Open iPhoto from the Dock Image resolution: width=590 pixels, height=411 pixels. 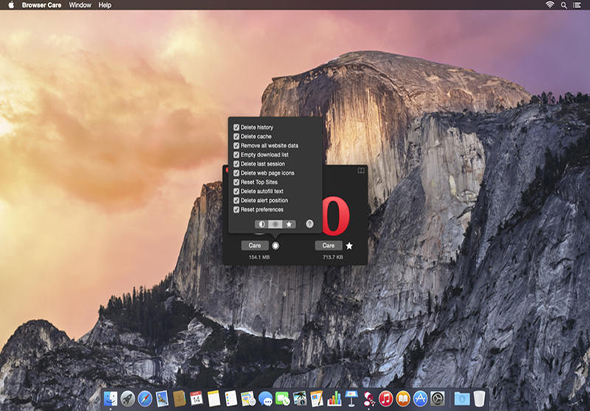tap(300, 399)
